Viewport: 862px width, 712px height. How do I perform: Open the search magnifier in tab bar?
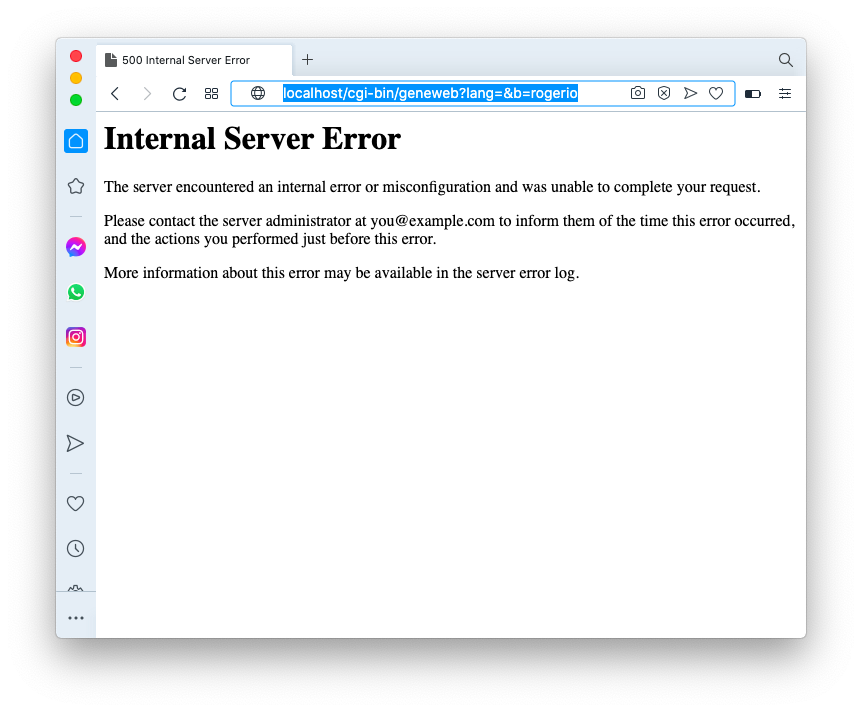point(785,59)
